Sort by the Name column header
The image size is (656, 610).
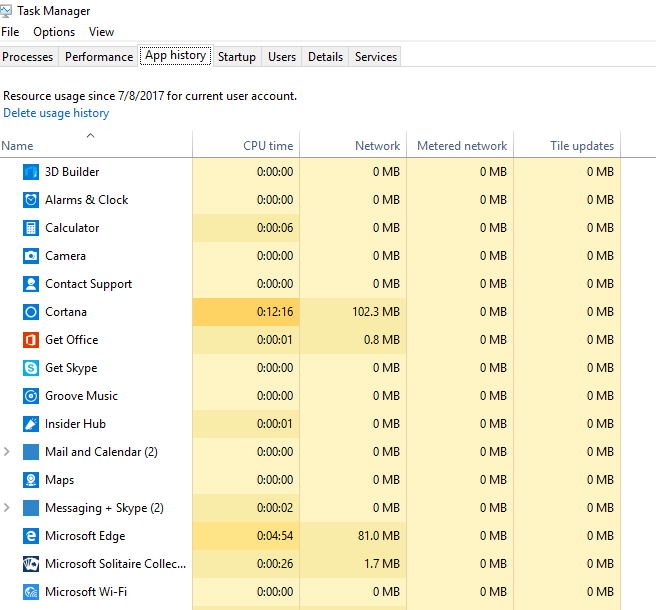tap(96, 144)
